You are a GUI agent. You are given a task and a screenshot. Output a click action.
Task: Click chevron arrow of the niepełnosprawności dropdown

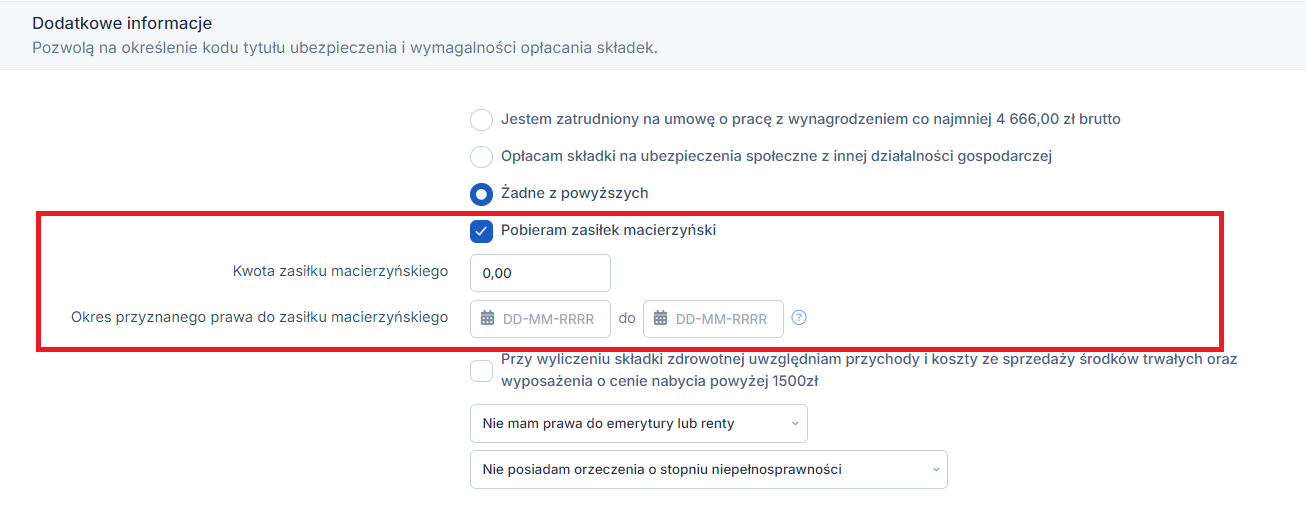tap(935, 469)
